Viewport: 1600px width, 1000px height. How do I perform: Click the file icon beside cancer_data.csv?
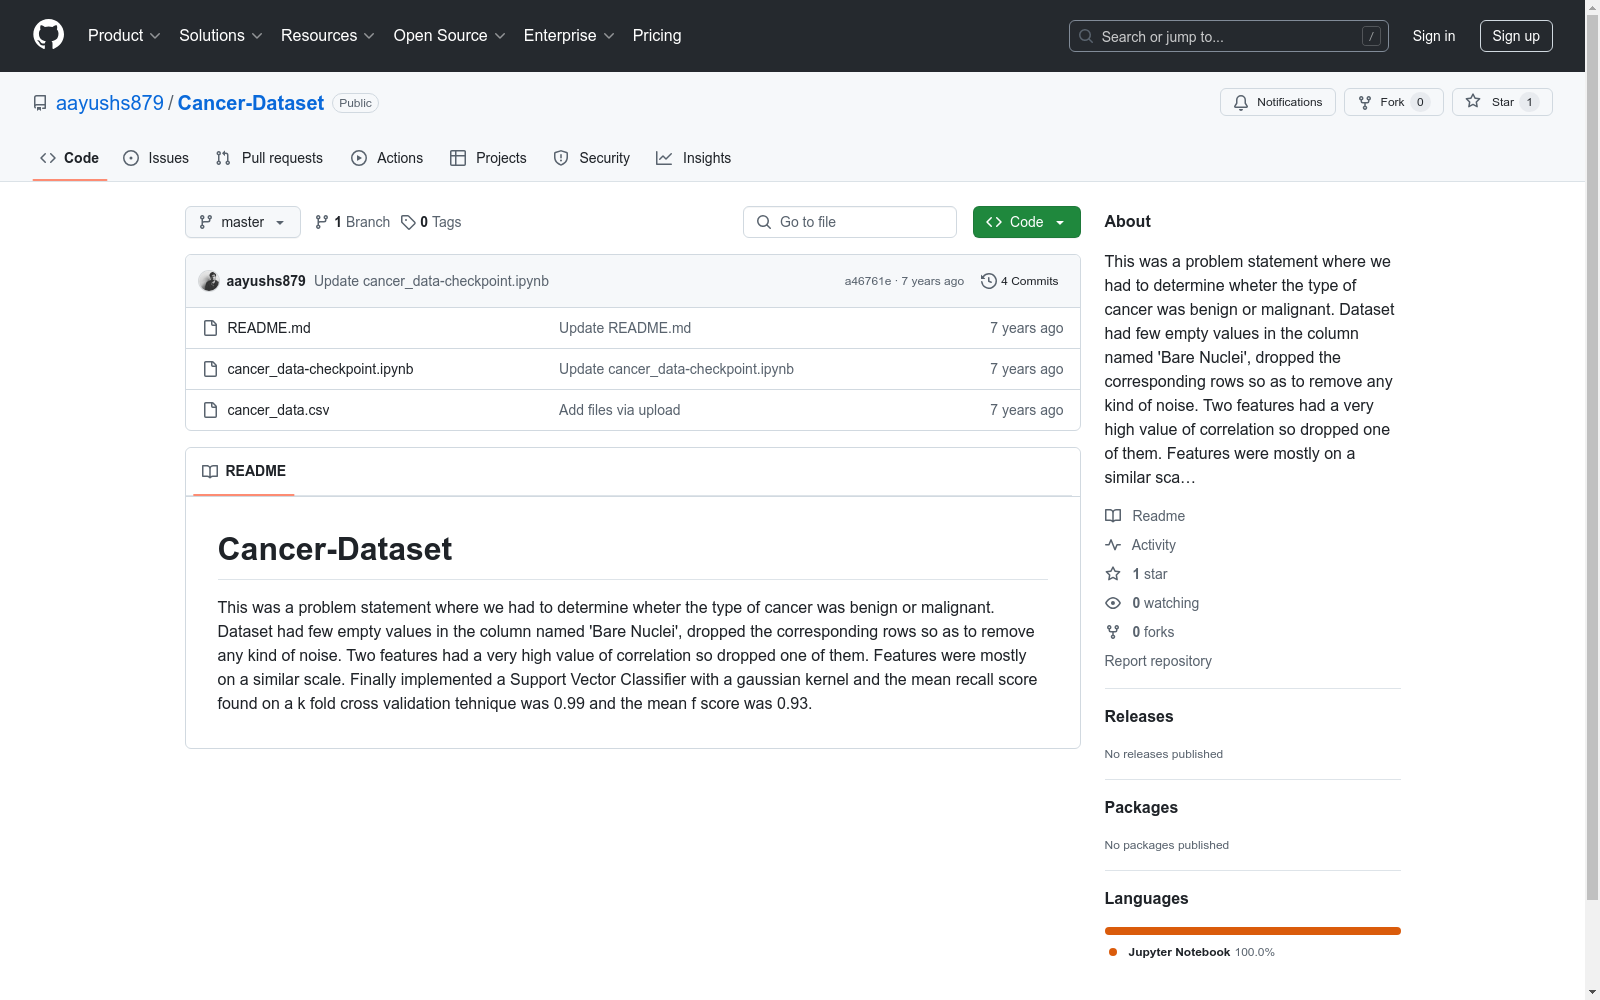coord(210,410)
